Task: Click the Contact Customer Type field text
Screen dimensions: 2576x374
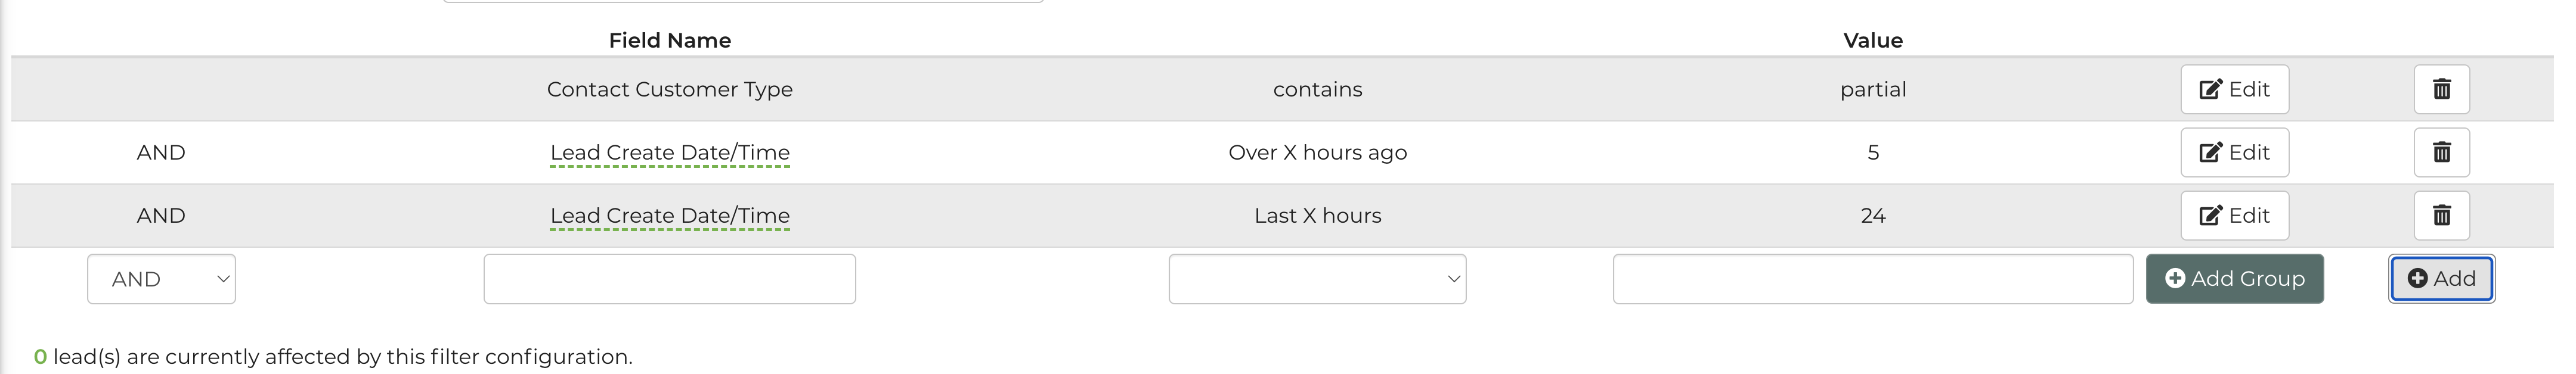Action: pyautogui.click(x=669, y=90)
